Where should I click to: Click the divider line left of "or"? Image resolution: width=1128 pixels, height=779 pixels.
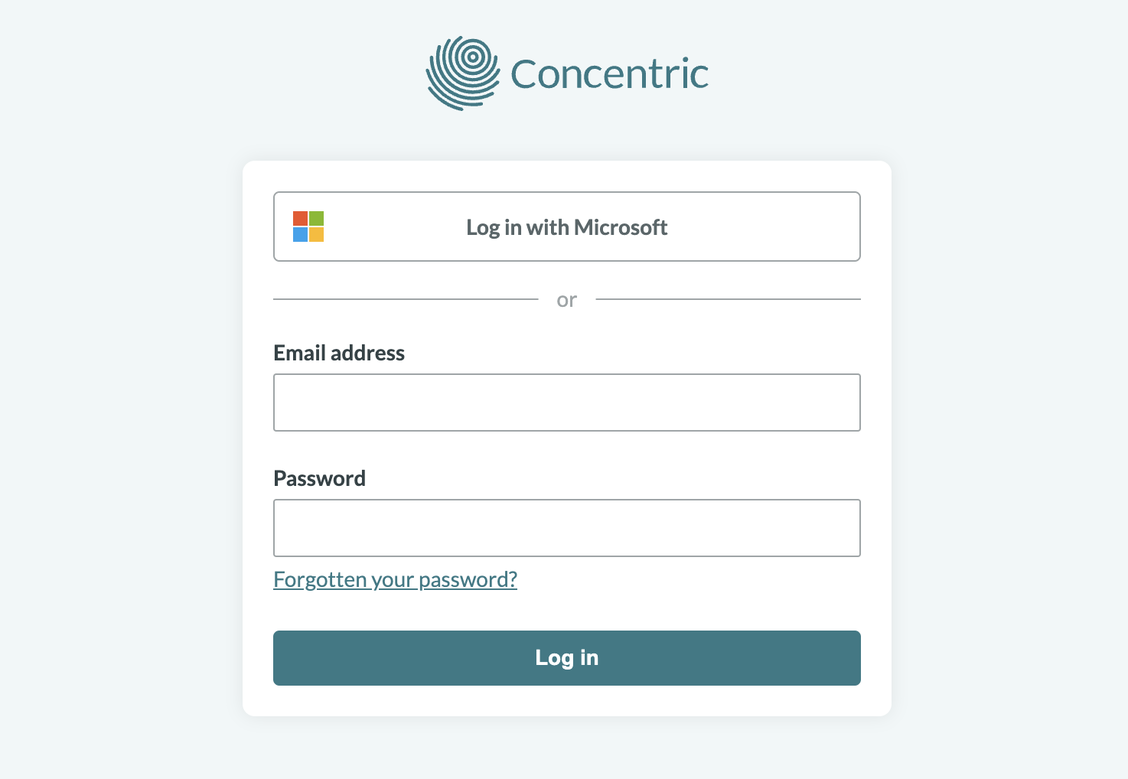(x=405, y=299)
